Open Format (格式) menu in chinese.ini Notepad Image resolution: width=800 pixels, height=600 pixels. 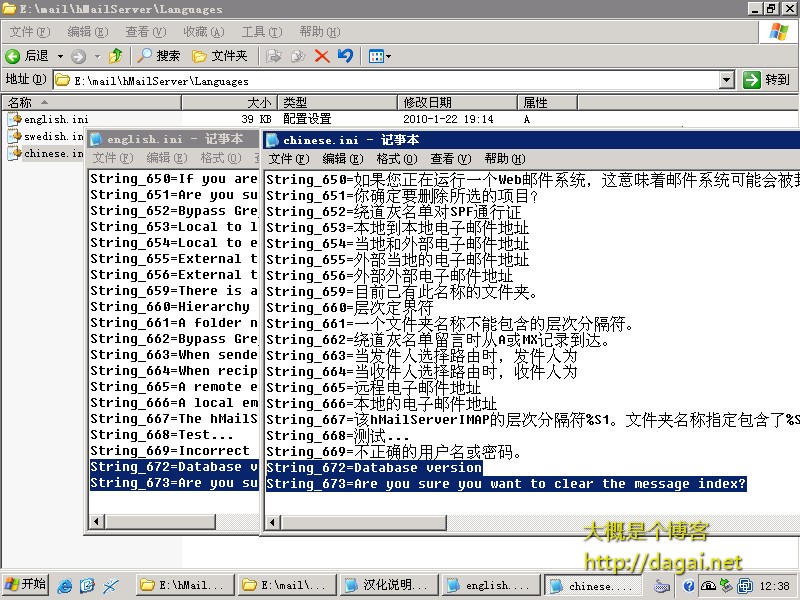[397, 159]
